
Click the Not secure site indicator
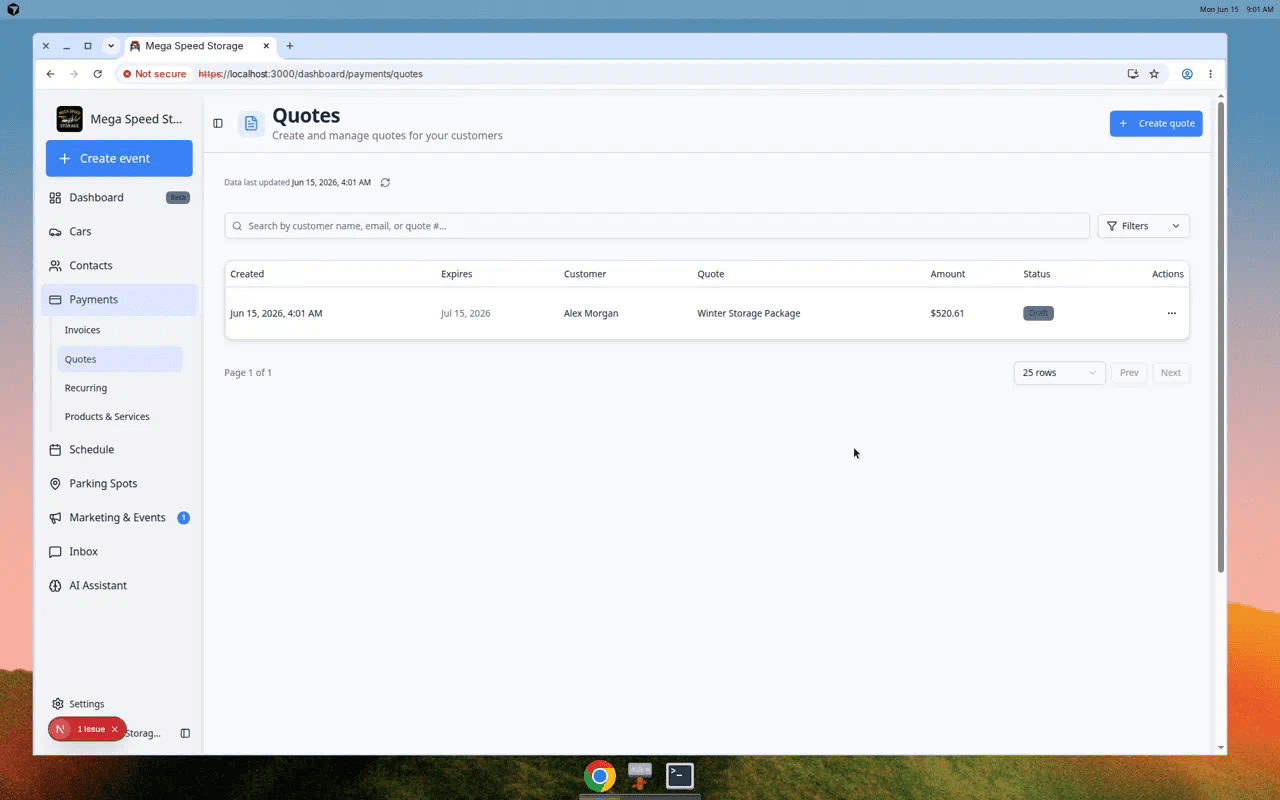point(154,74)
